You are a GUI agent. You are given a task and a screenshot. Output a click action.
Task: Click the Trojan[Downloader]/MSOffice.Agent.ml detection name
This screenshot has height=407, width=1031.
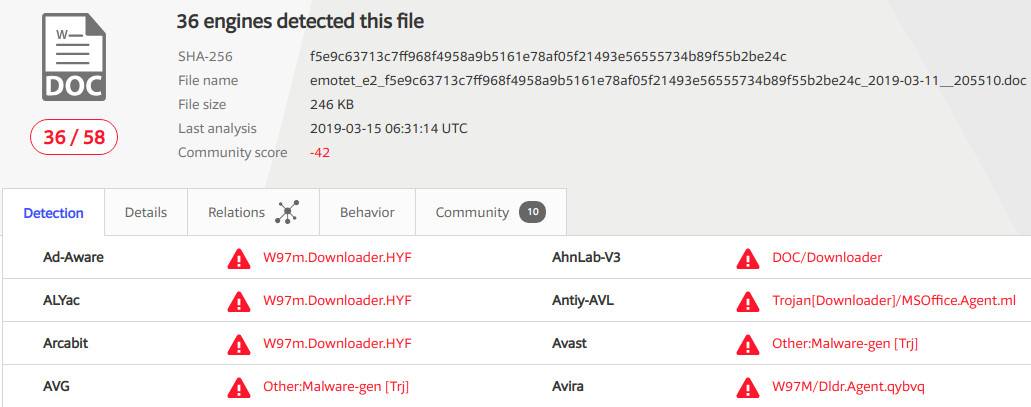[894, 300]
